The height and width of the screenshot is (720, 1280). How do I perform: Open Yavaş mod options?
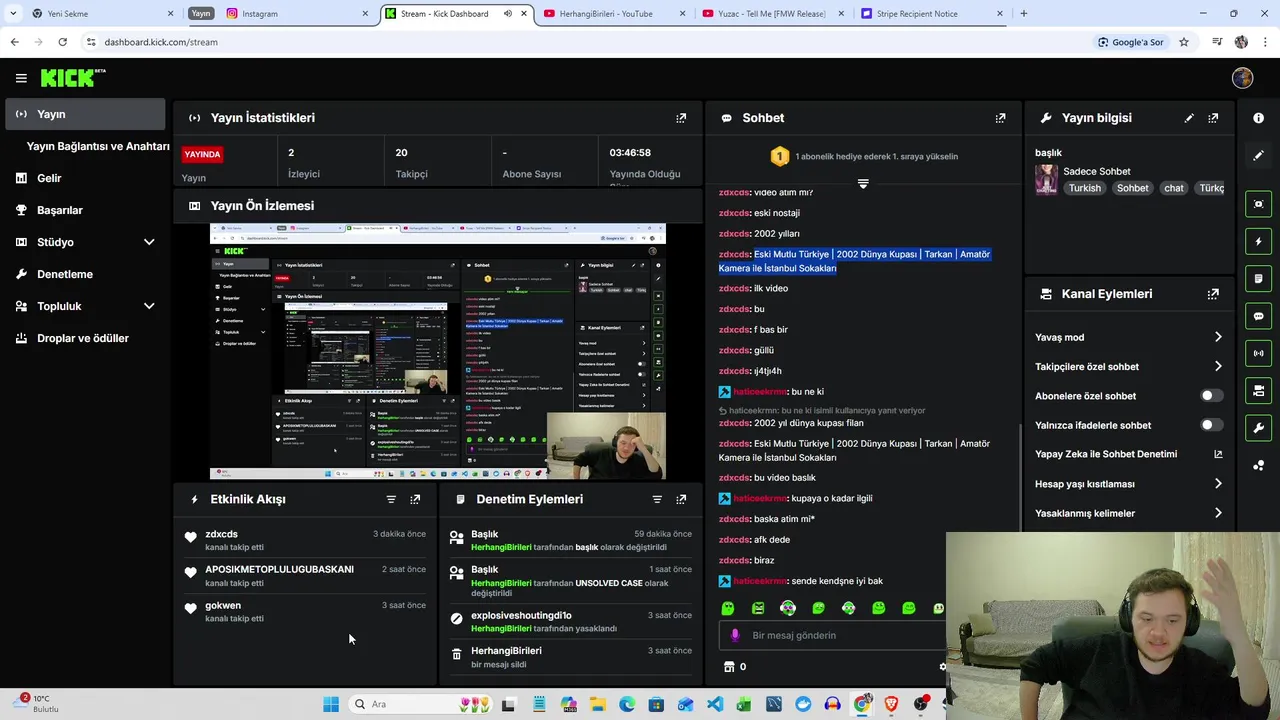1128,337
